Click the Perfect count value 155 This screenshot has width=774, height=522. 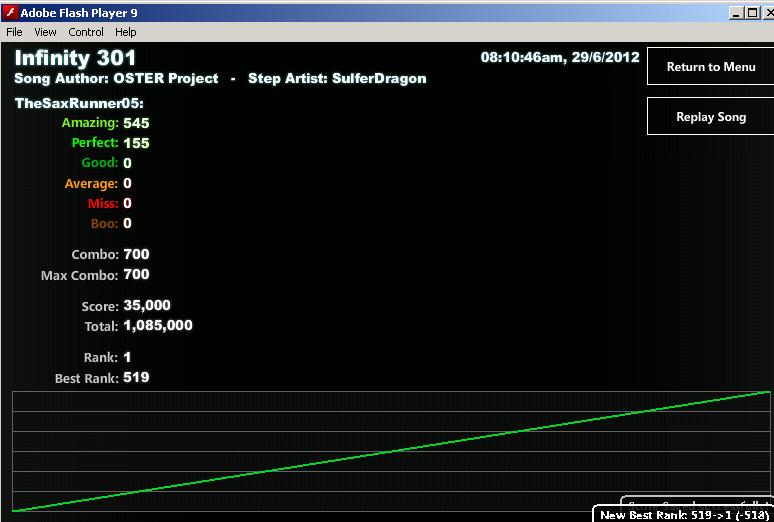(136, 143)
